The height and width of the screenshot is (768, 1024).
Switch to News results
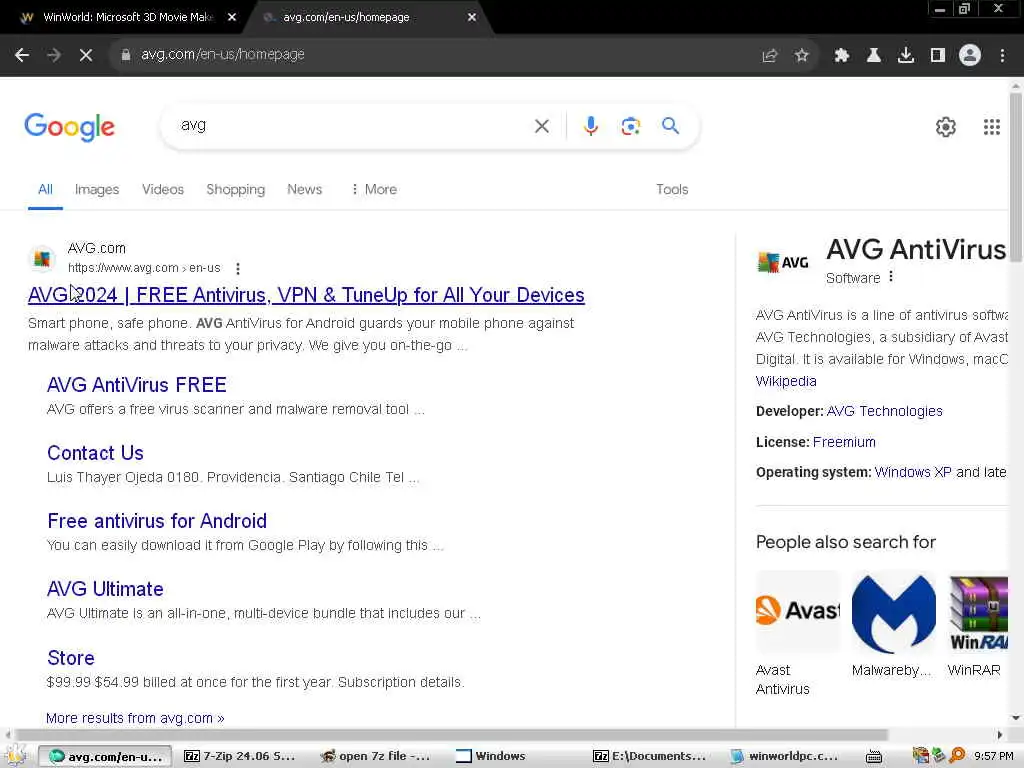click(304, 189)
